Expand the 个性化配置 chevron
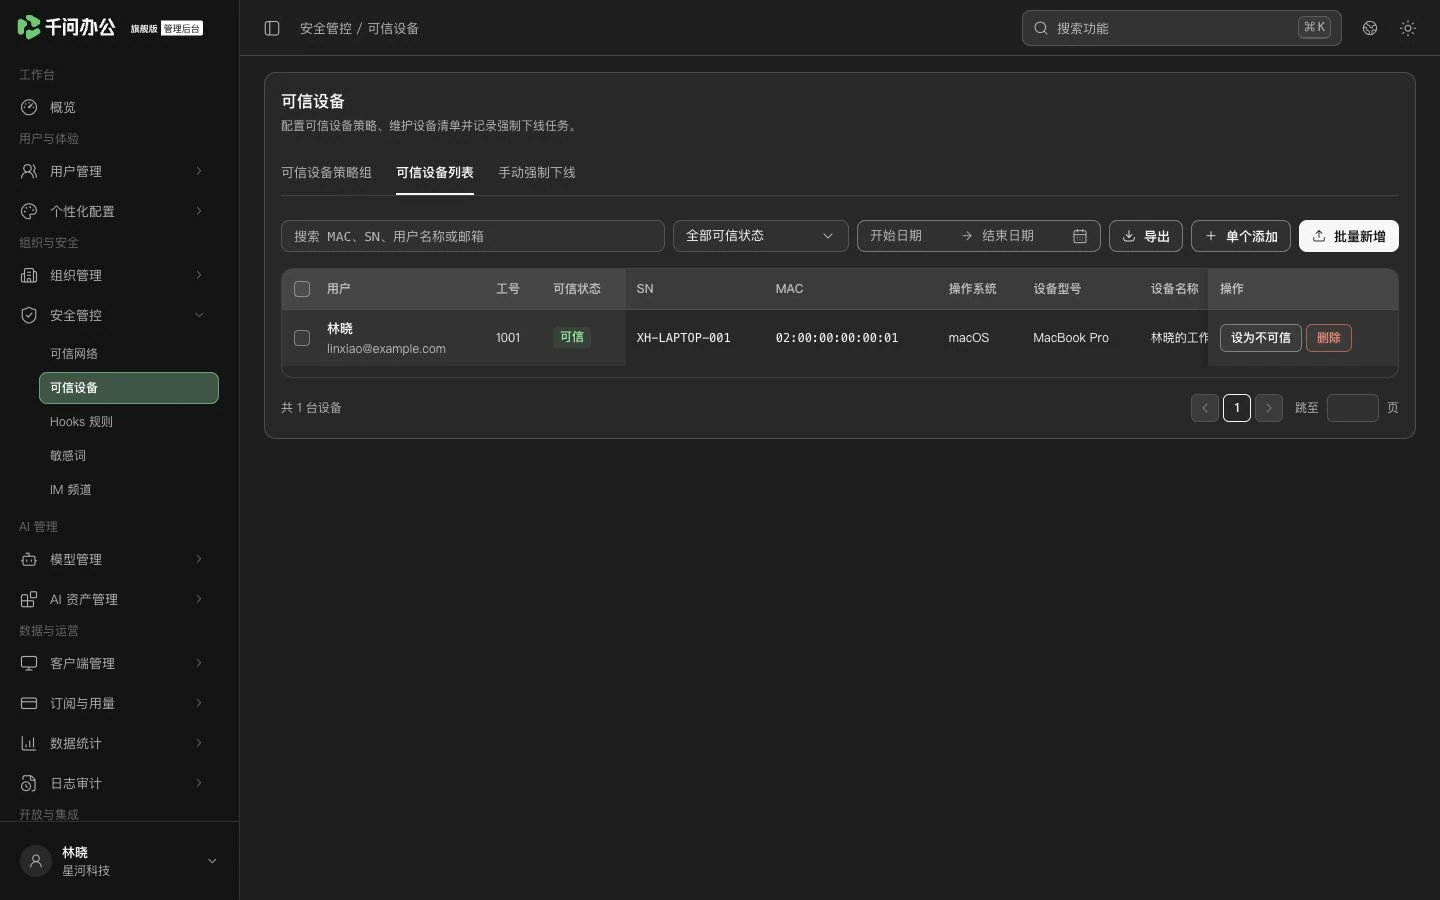Viewport: 1440px width, 900px height. [199, 211]
